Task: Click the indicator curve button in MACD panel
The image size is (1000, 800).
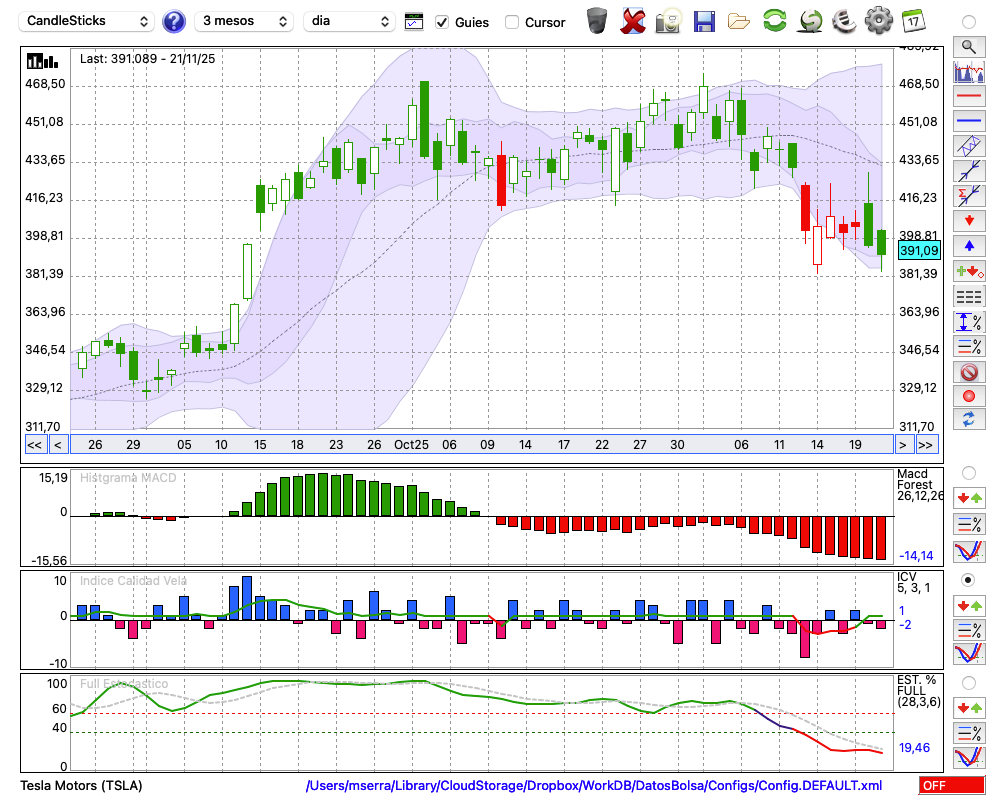Action: point(969,552)
